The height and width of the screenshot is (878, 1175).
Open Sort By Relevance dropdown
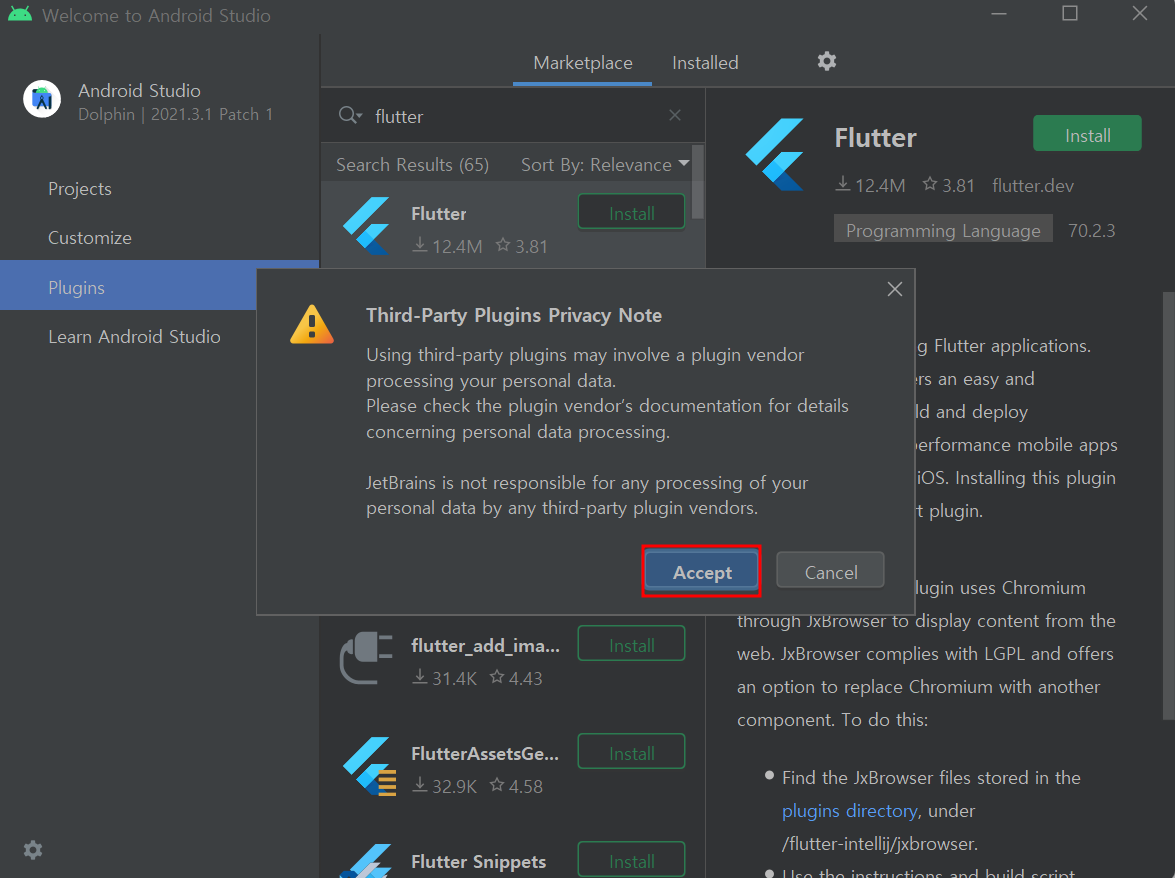[605, 165]
